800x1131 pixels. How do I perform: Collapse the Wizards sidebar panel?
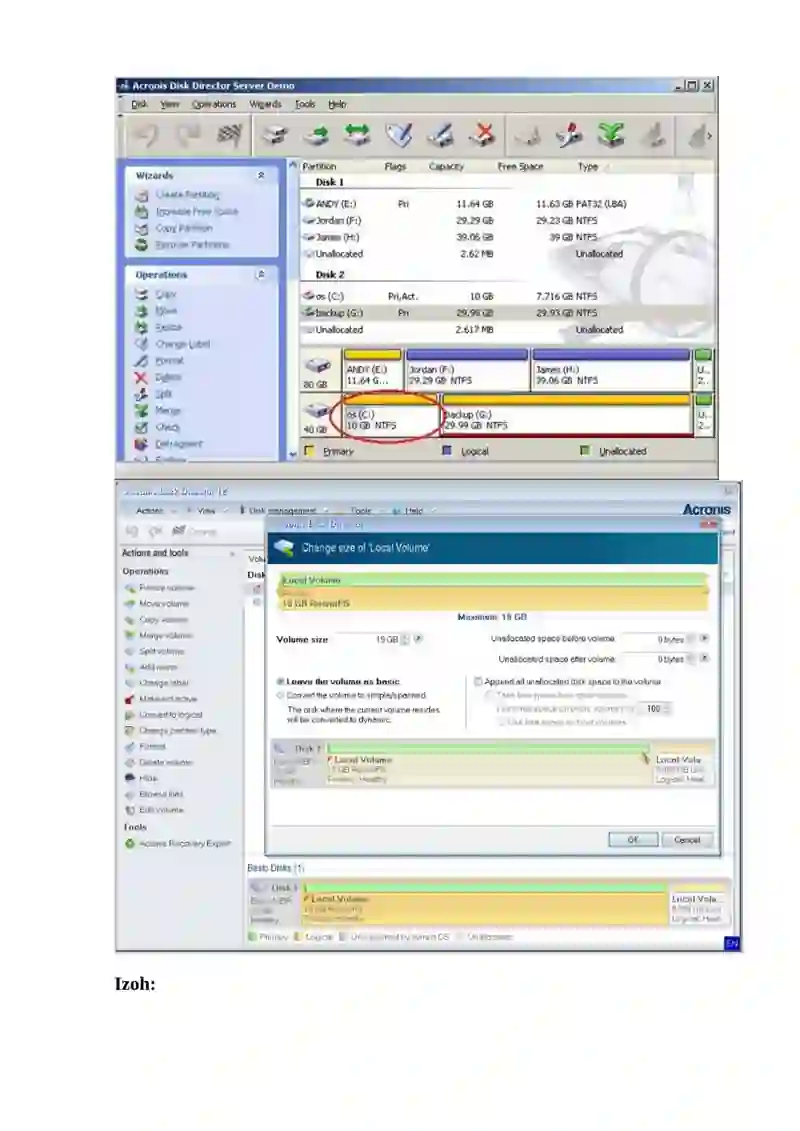pyautogui.click(x=261, y=175)
